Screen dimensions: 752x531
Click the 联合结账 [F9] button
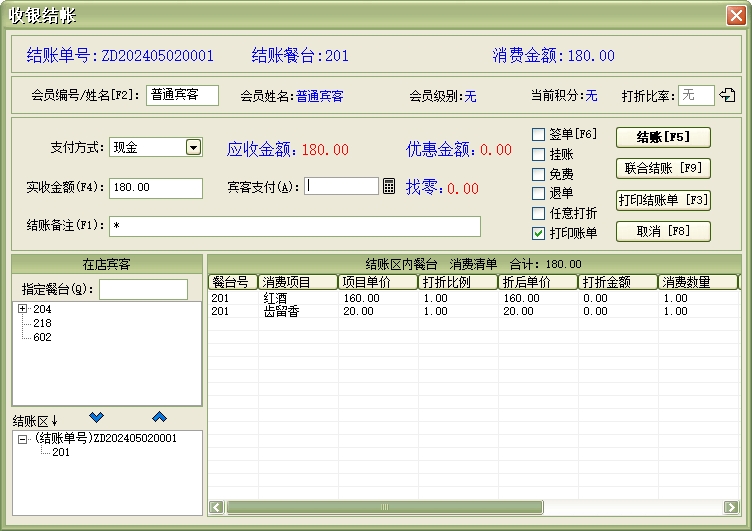[x=664, y=168]
